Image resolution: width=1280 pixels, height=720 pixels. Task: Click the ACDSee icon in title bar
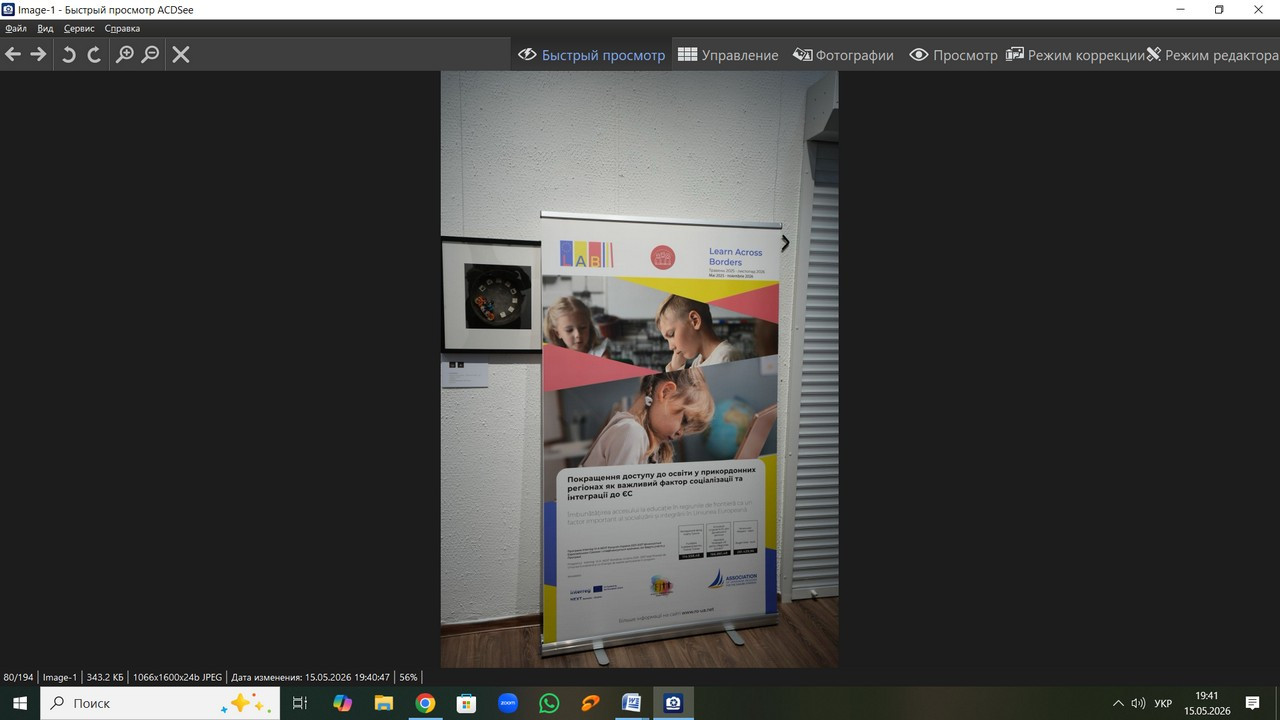[x=9, y=9]
